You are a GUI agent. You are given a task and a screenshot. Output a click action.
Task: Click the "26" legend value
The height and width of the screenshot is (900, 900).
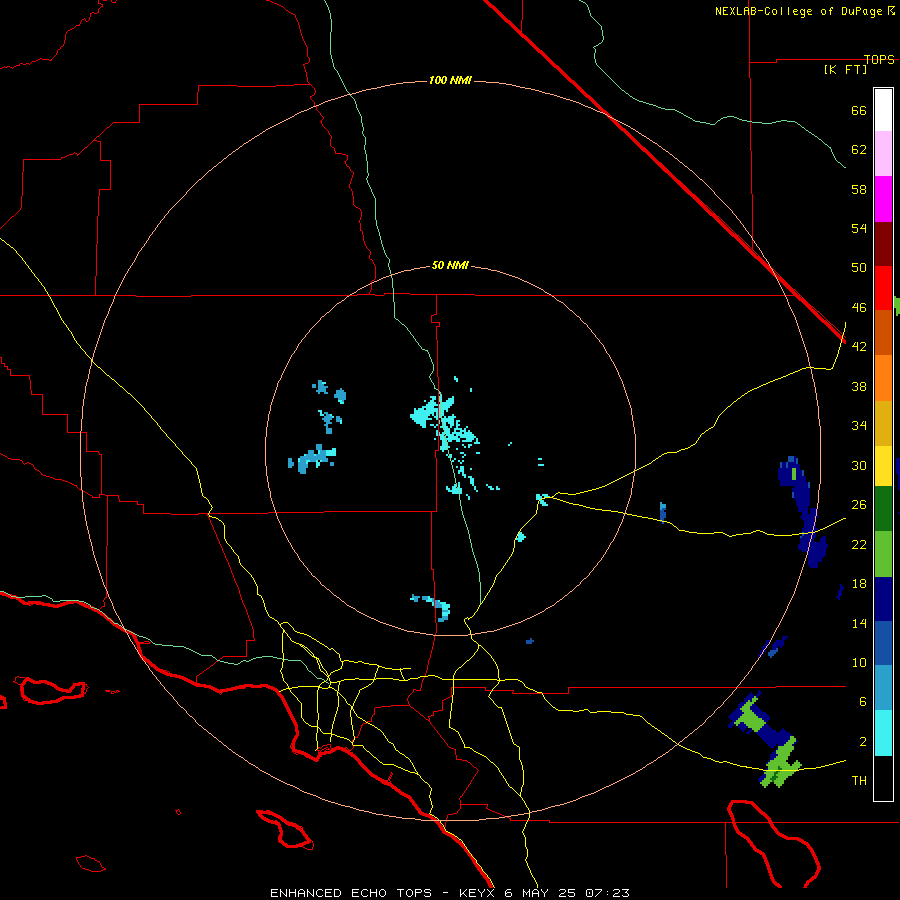859,505
